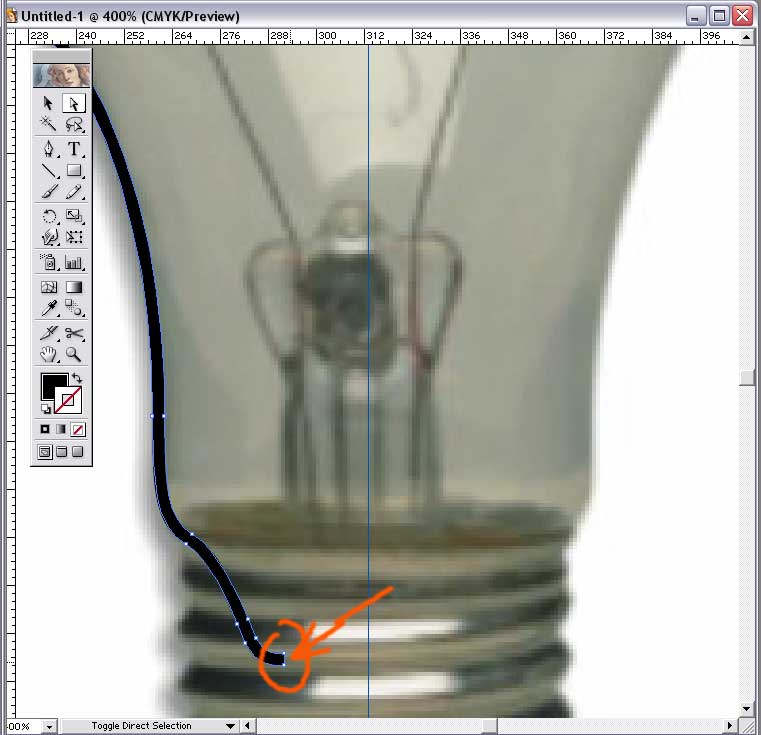Click horizontal scrollbar right arrow
Image resolution: width=761 pixels, height=735 pixels.
coord(729,726)
